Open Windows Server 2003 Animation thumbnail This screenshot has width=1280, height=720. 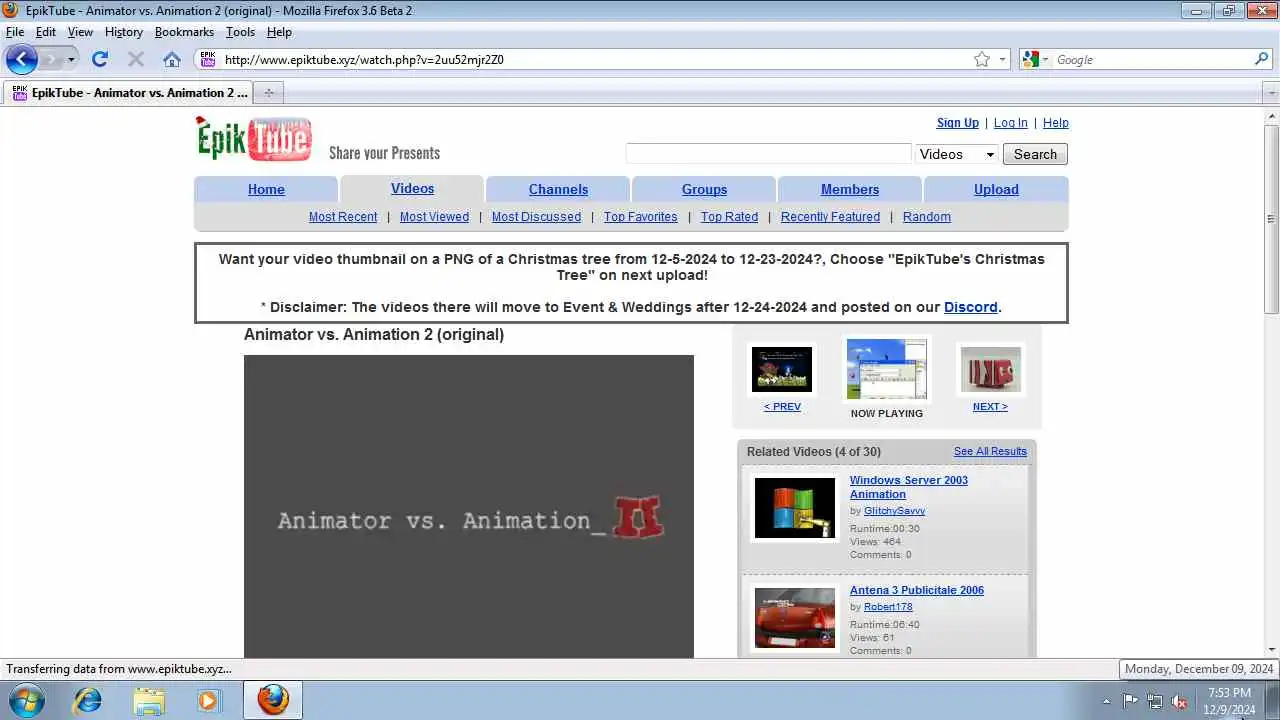(794, 508)
